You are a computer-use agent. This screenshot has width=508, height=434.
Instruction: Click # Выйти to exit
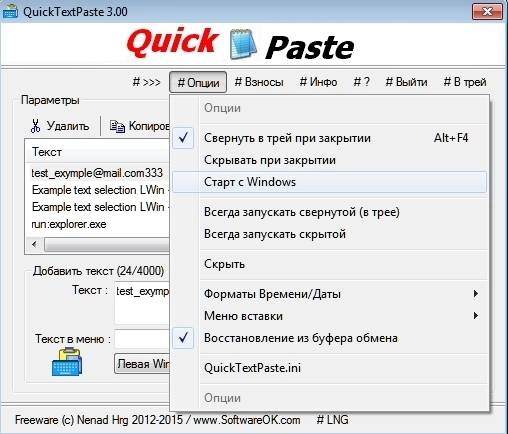(x=406, y=82)
